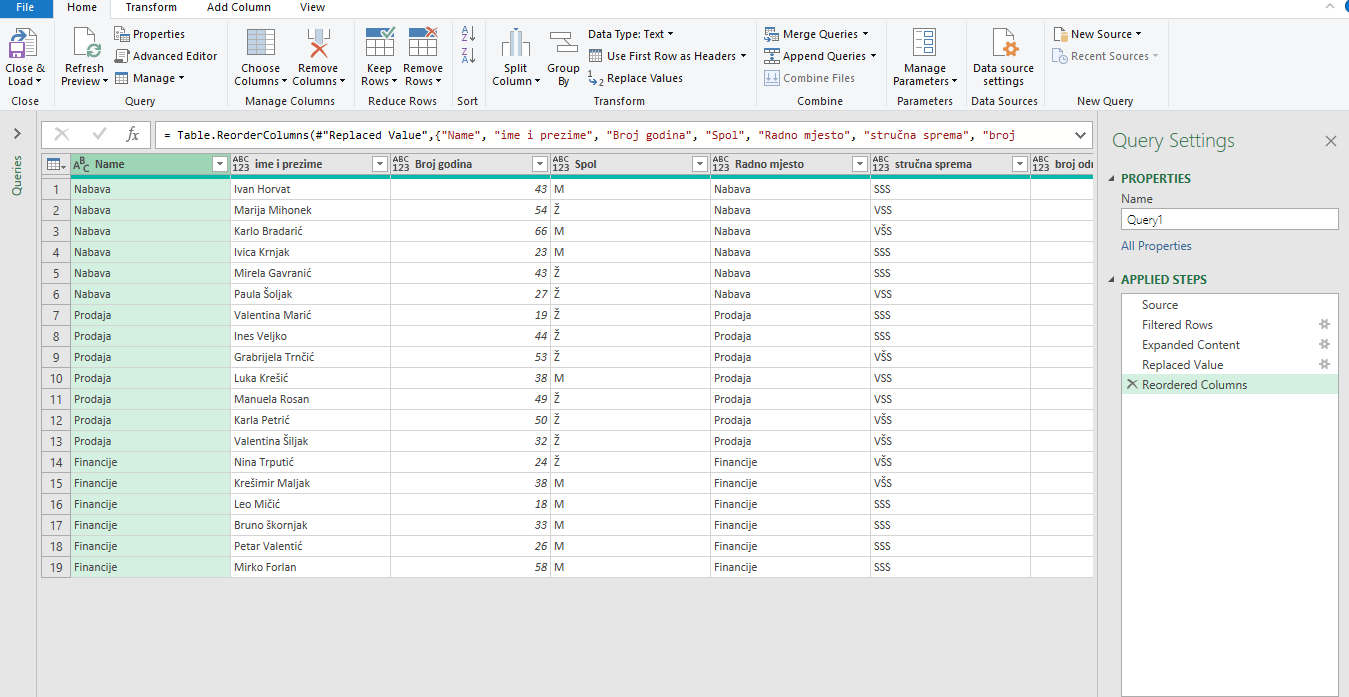Viewport: 1349px width, 697px height.
Task: Open the Name column filter dropdown
Action: 220,164
